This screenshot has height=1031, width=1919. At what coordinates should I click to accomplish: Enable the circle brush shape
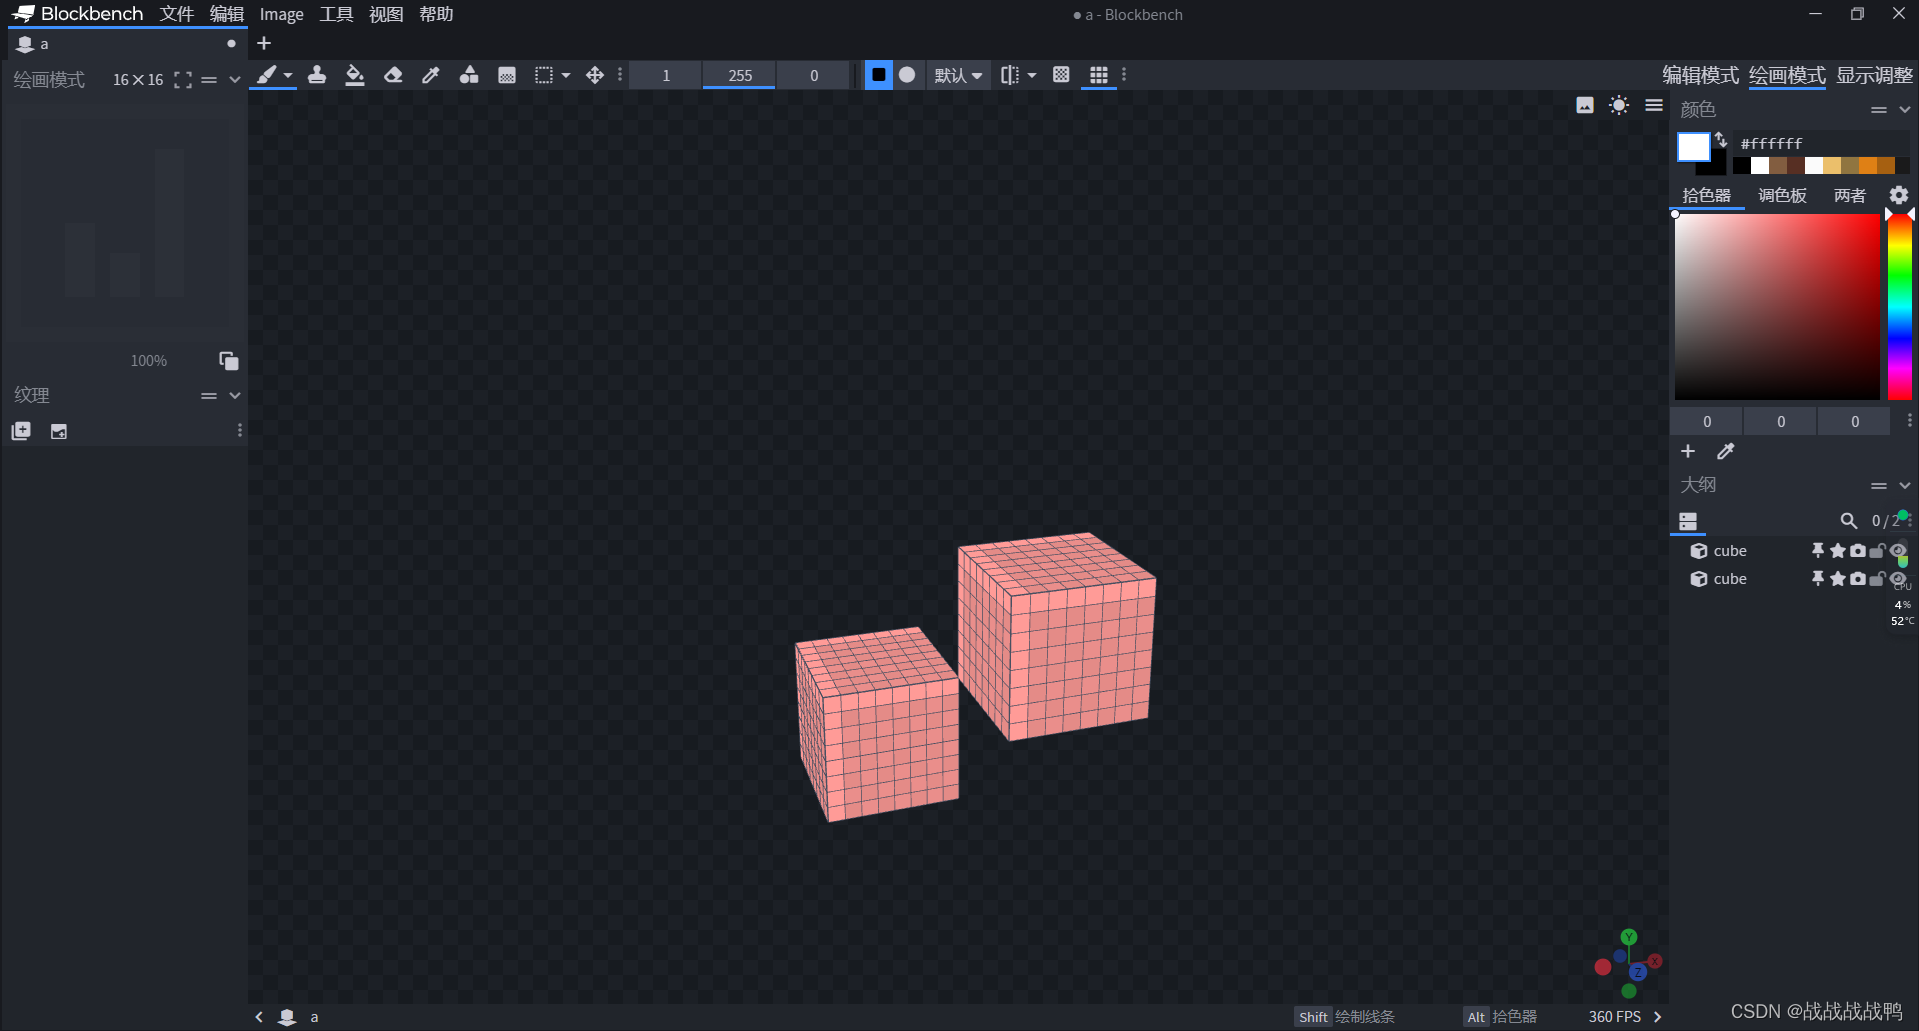(x=907, y=74)
